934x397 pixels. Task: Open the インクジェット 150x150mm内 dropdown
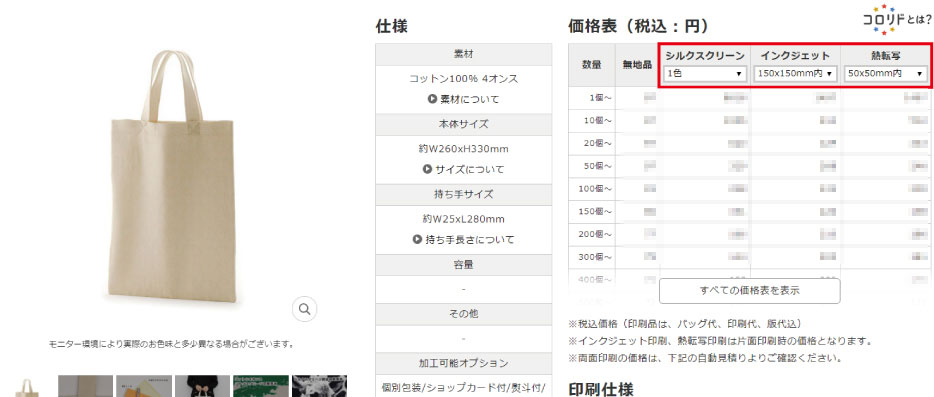[x=795, y=74]
